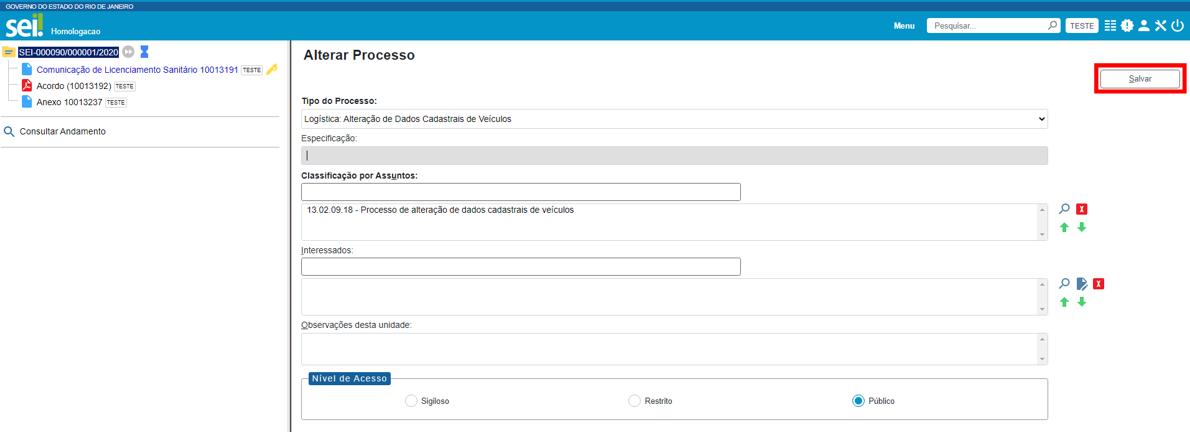Image resolution: width=1190 pixels, height=432 pixels.
Task: Open the Tipo do Processo dropdown
Action: click(x=674, y=119)
